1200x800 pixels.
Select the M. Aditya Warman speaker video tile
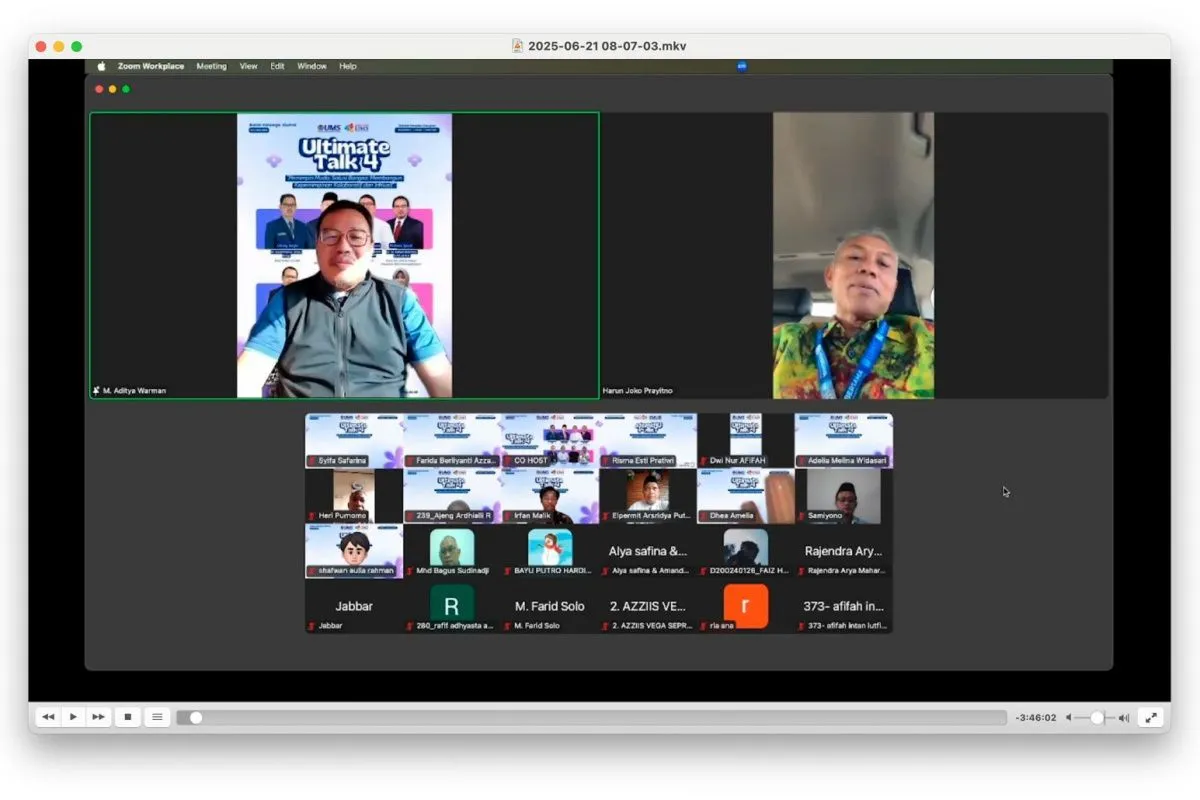pyautogui.click(x=344, y=255)
